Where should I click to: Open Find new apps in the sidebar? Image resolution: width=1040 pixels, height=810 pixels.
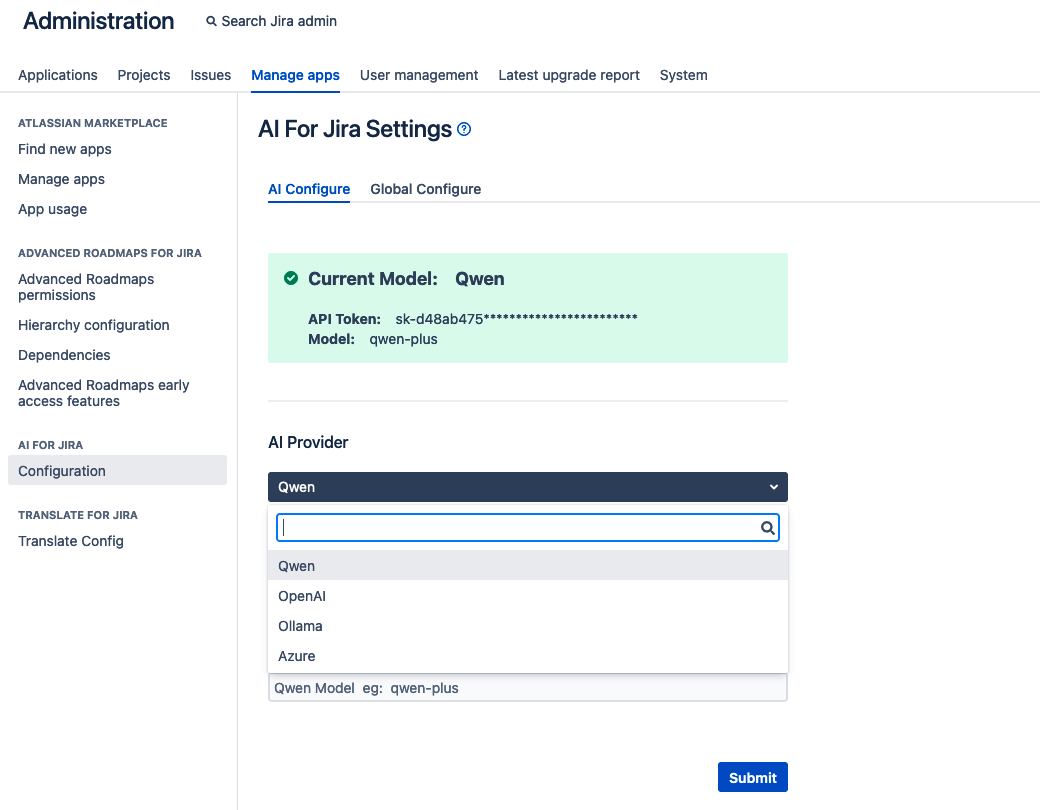[x=65, y=149]
